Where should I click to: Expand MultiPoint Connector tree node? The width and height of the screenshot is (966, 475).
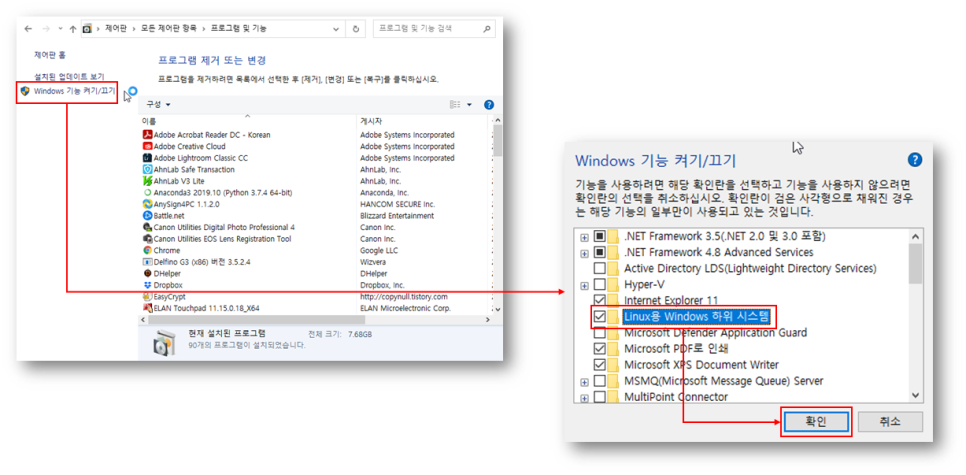coord(584,398)
